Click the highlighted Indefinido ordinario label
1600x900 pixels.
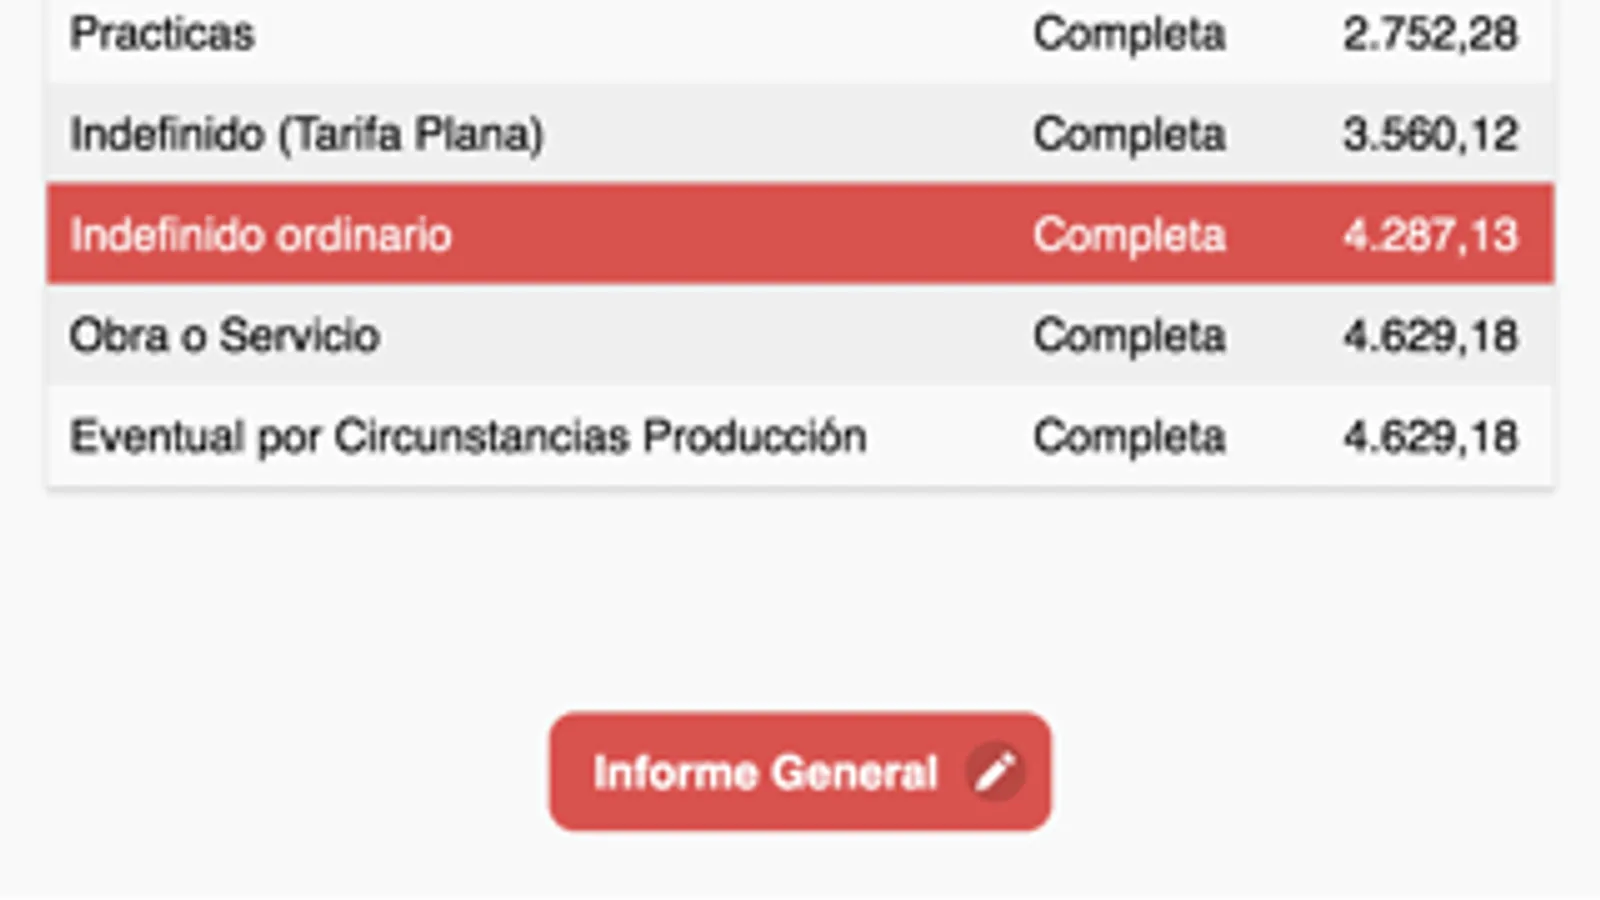click(260, 236)
